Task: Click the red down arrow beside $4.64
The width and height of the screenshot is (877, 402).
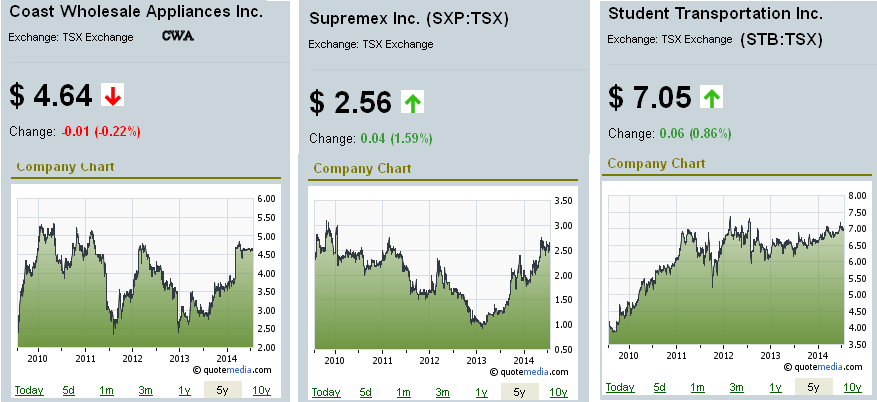Action: (112, 96)
